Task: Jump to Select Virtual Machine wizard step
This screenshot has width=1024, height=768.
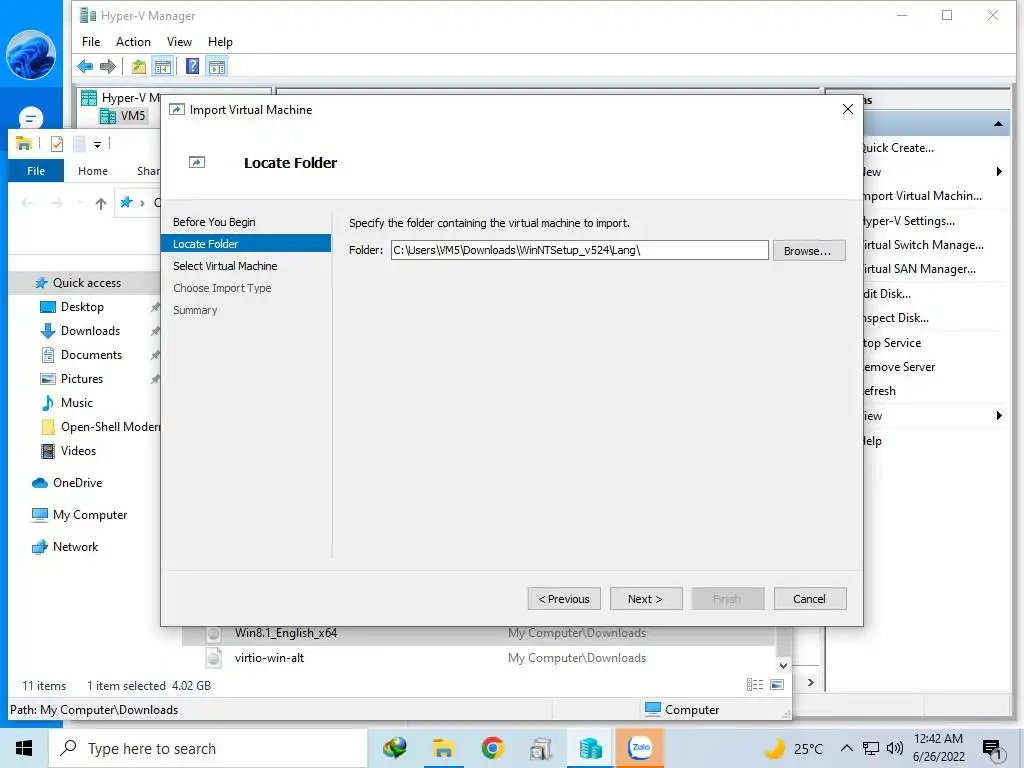Action: [x=225, y=266]
